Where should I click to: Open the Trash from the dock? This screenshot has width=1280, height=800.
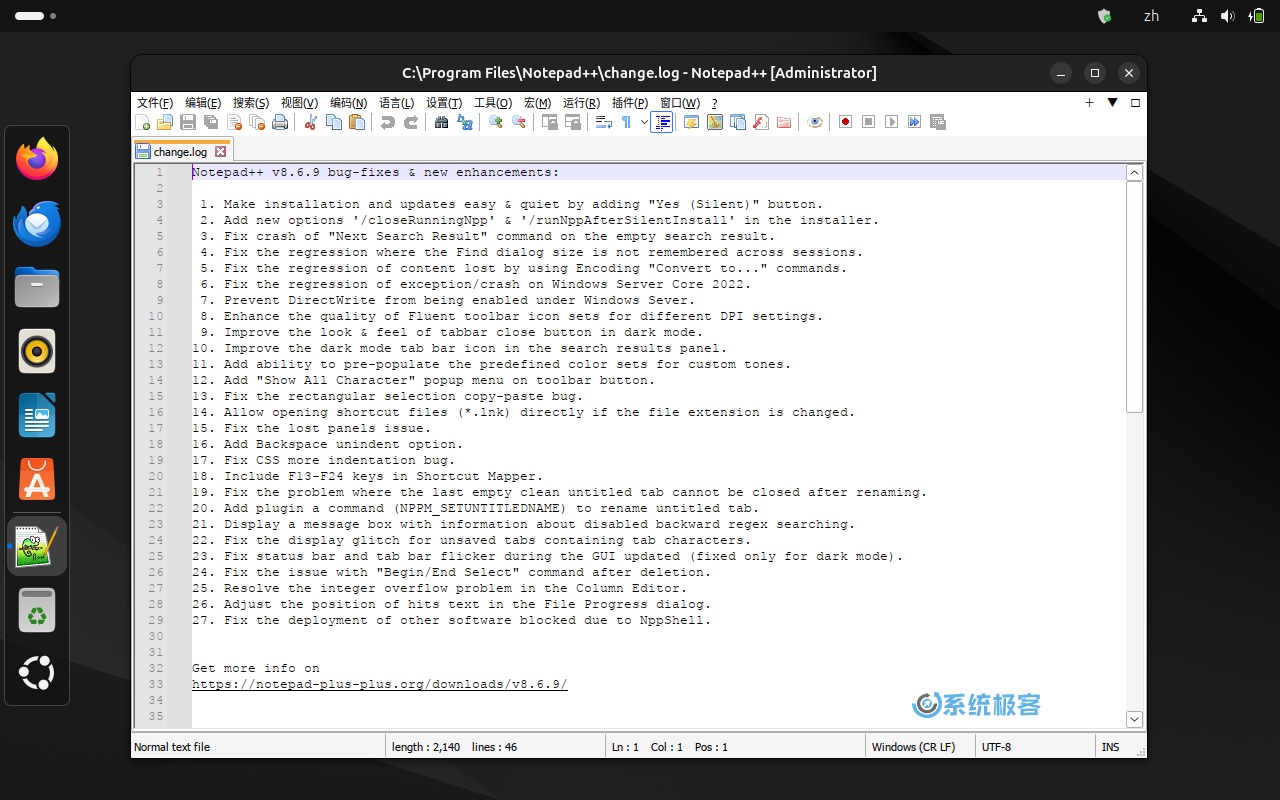(x=37, y=610)
